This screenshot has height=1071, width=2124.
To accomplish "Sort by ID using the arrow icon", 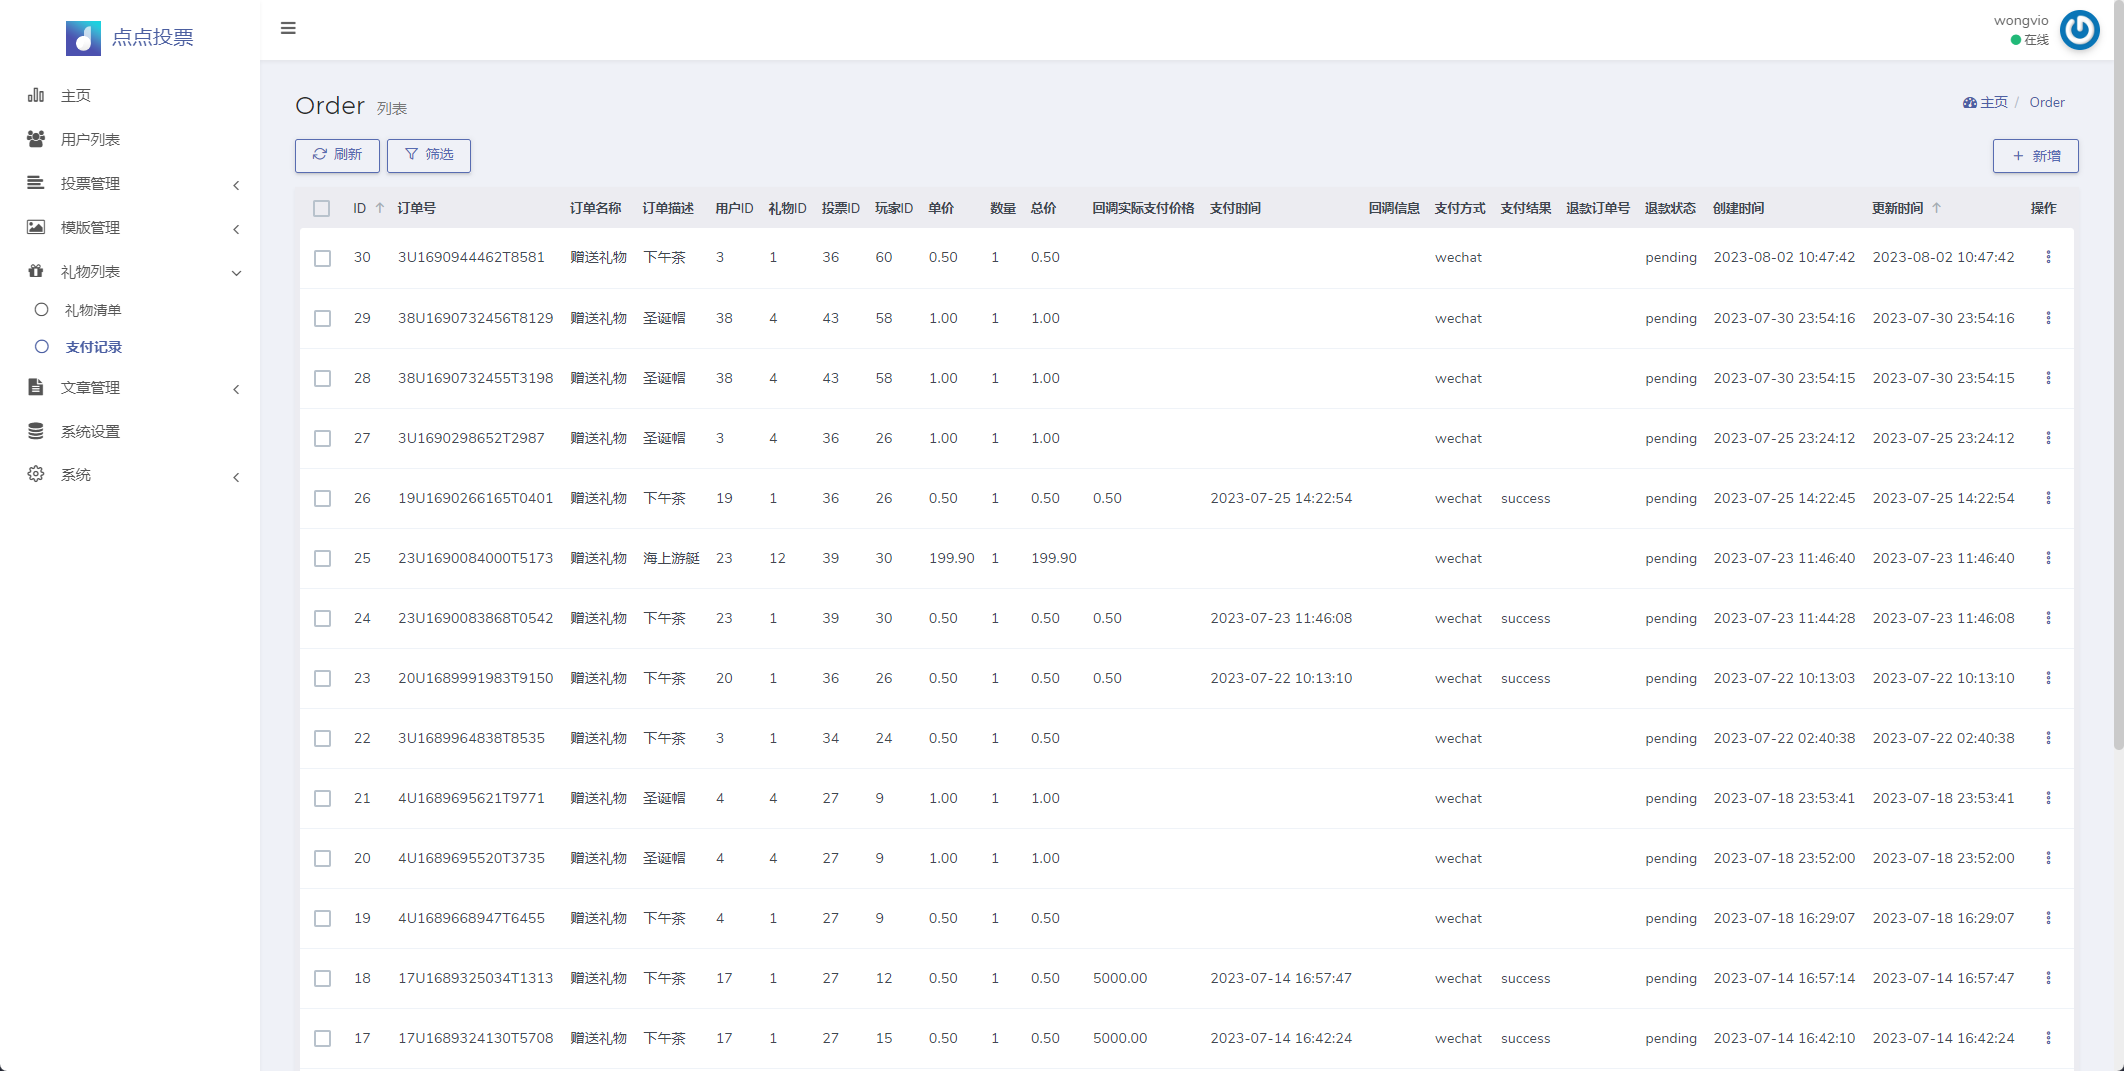I will click(380, 208).
